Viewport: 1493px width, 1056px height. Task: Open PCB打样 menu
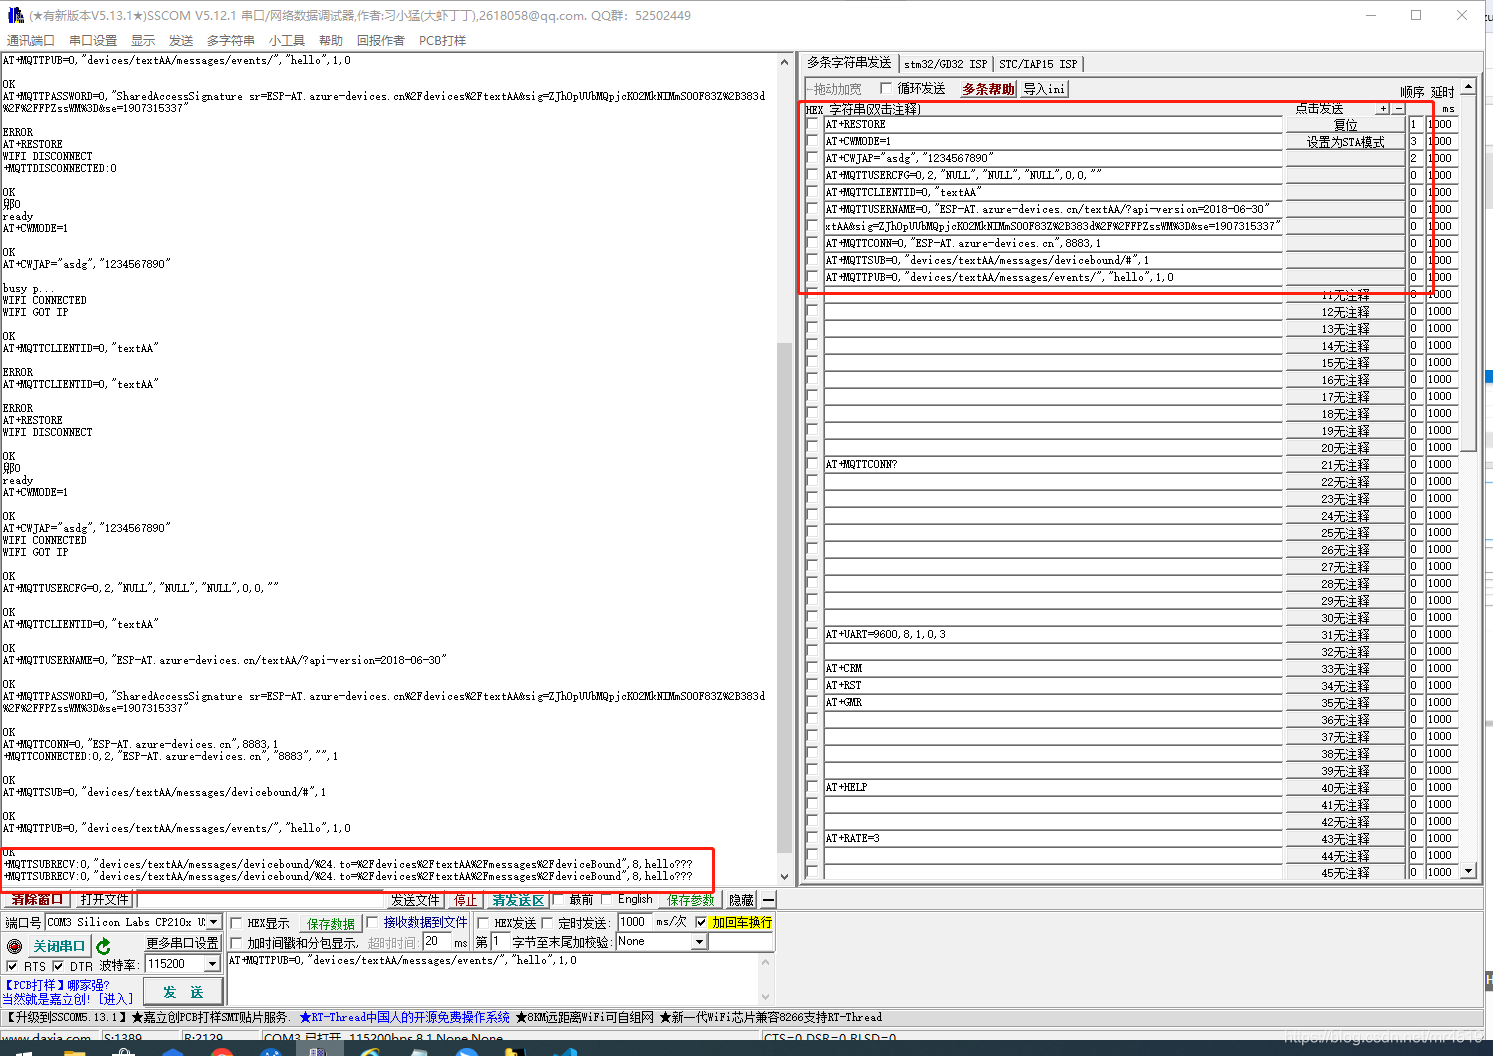[x=442, y=41]
